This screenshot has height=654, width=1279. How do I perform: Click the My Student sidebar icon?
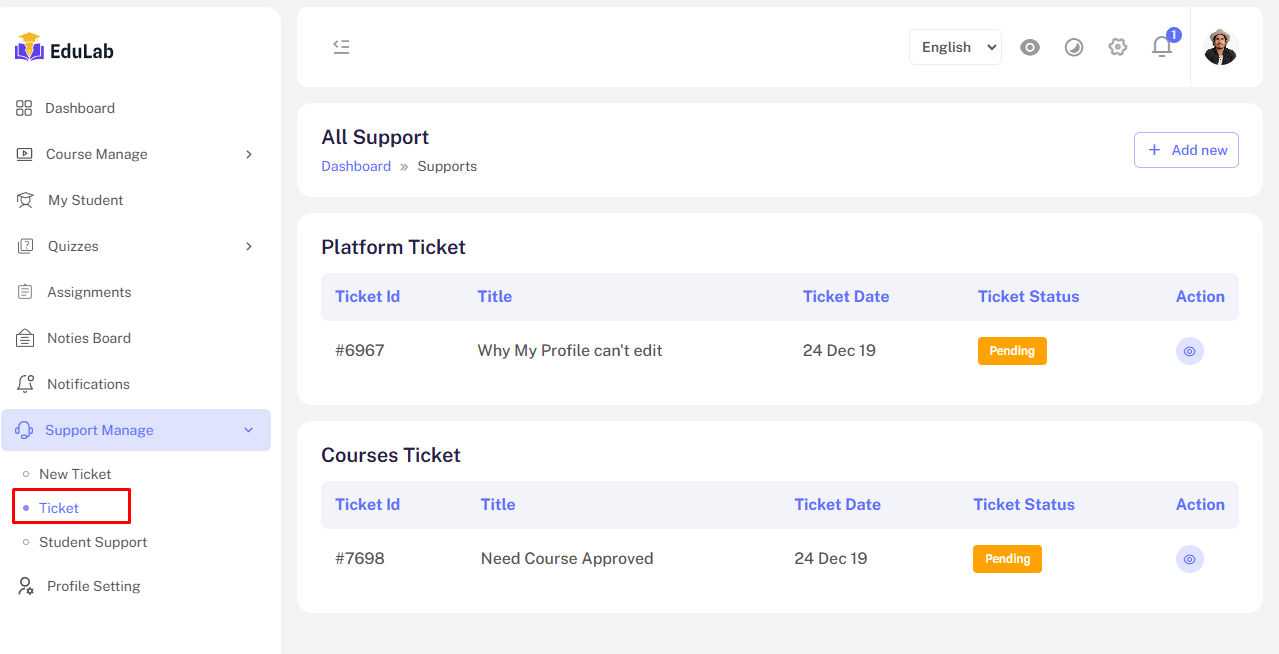pyautogui.click(x=25, y=200)
